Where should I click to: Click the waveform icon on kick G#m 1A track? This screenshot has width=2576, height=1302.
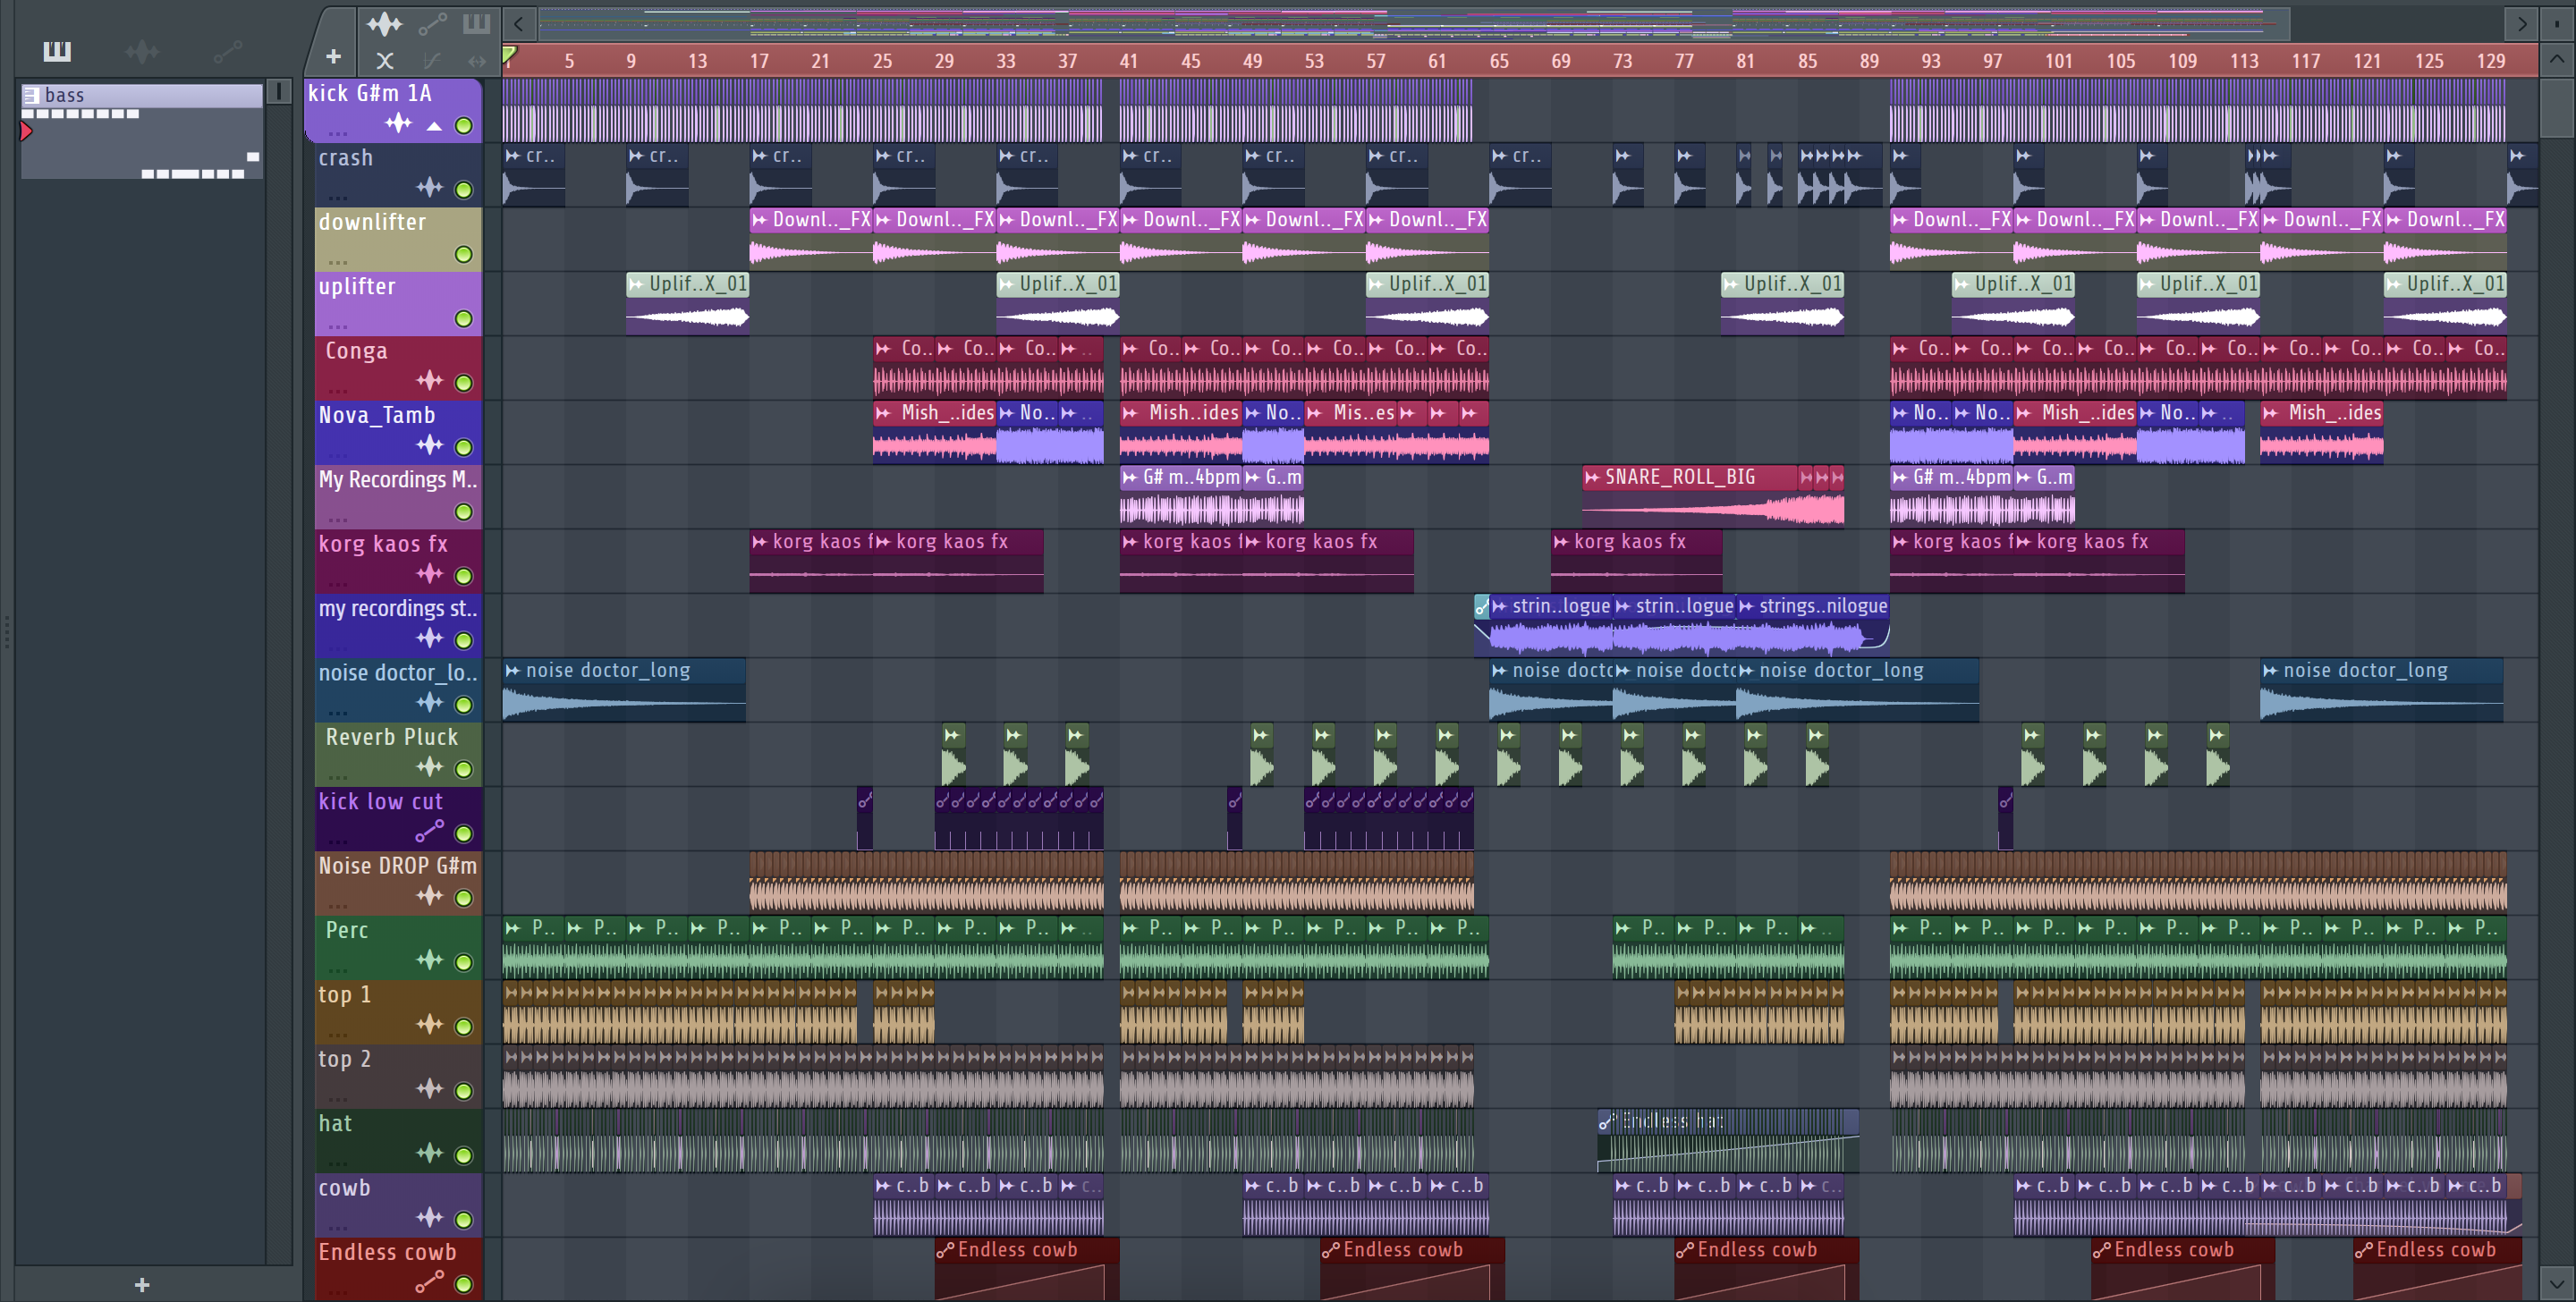coord(399,123)
